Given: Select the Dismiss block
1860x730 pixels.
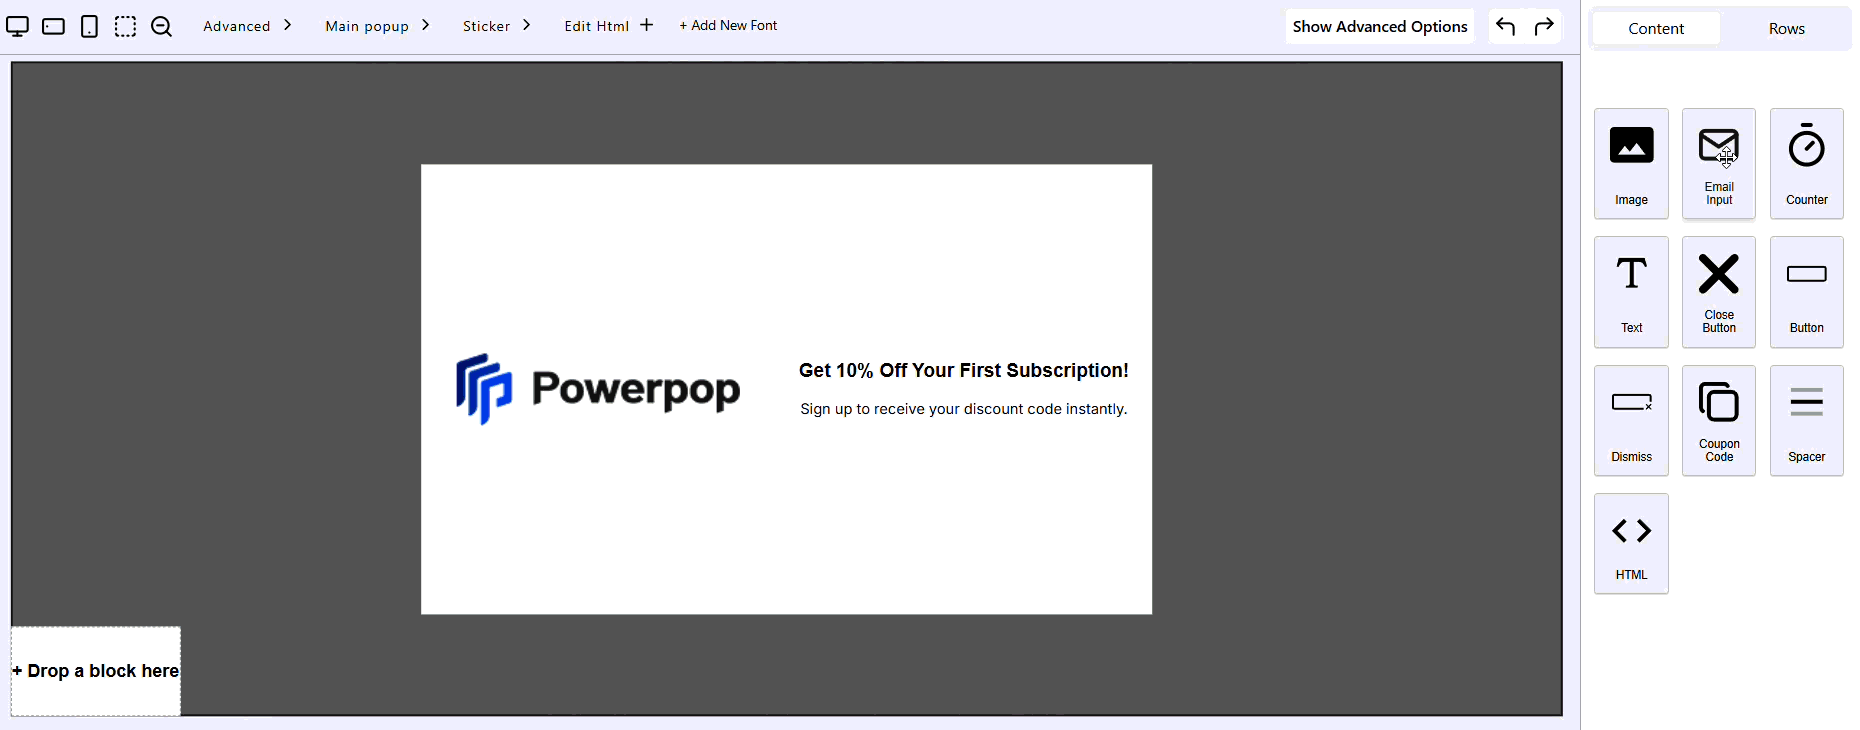Looking at the screenshot, I should (1631, 420).
